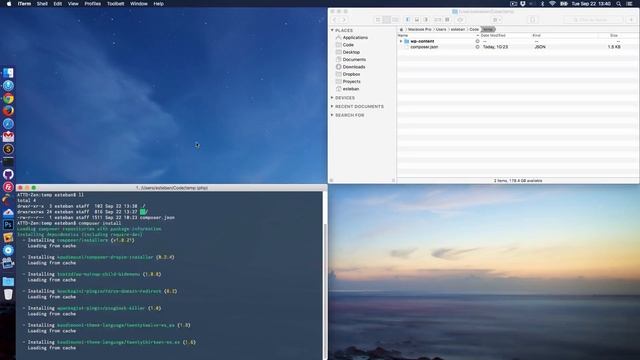Open the Window menu

[x=139, y=4]
